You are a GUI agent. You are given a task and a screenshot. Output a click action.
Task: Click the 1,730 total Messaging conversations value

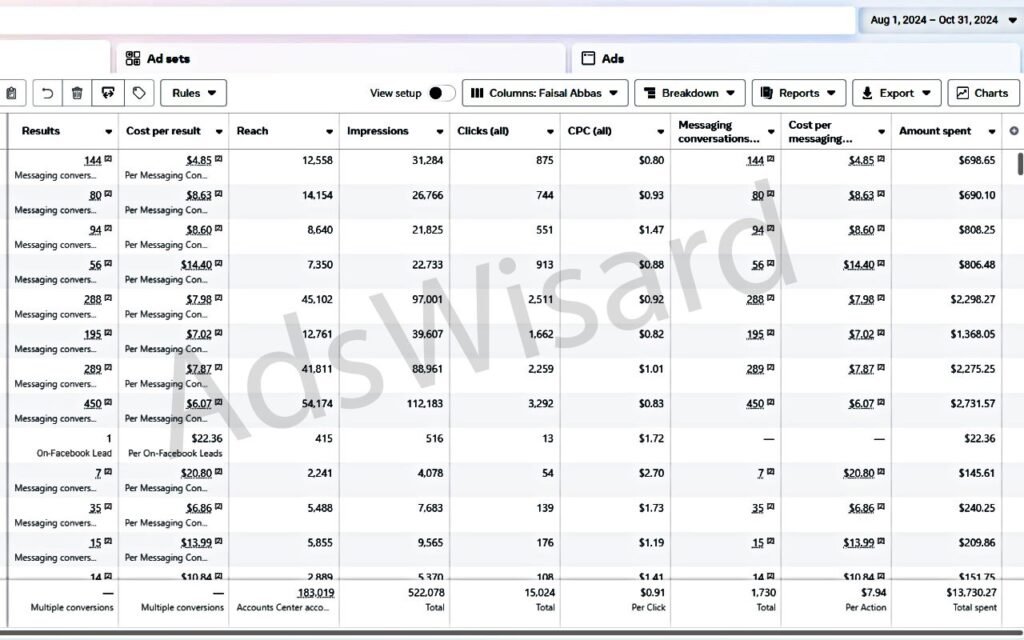[763, 593]
